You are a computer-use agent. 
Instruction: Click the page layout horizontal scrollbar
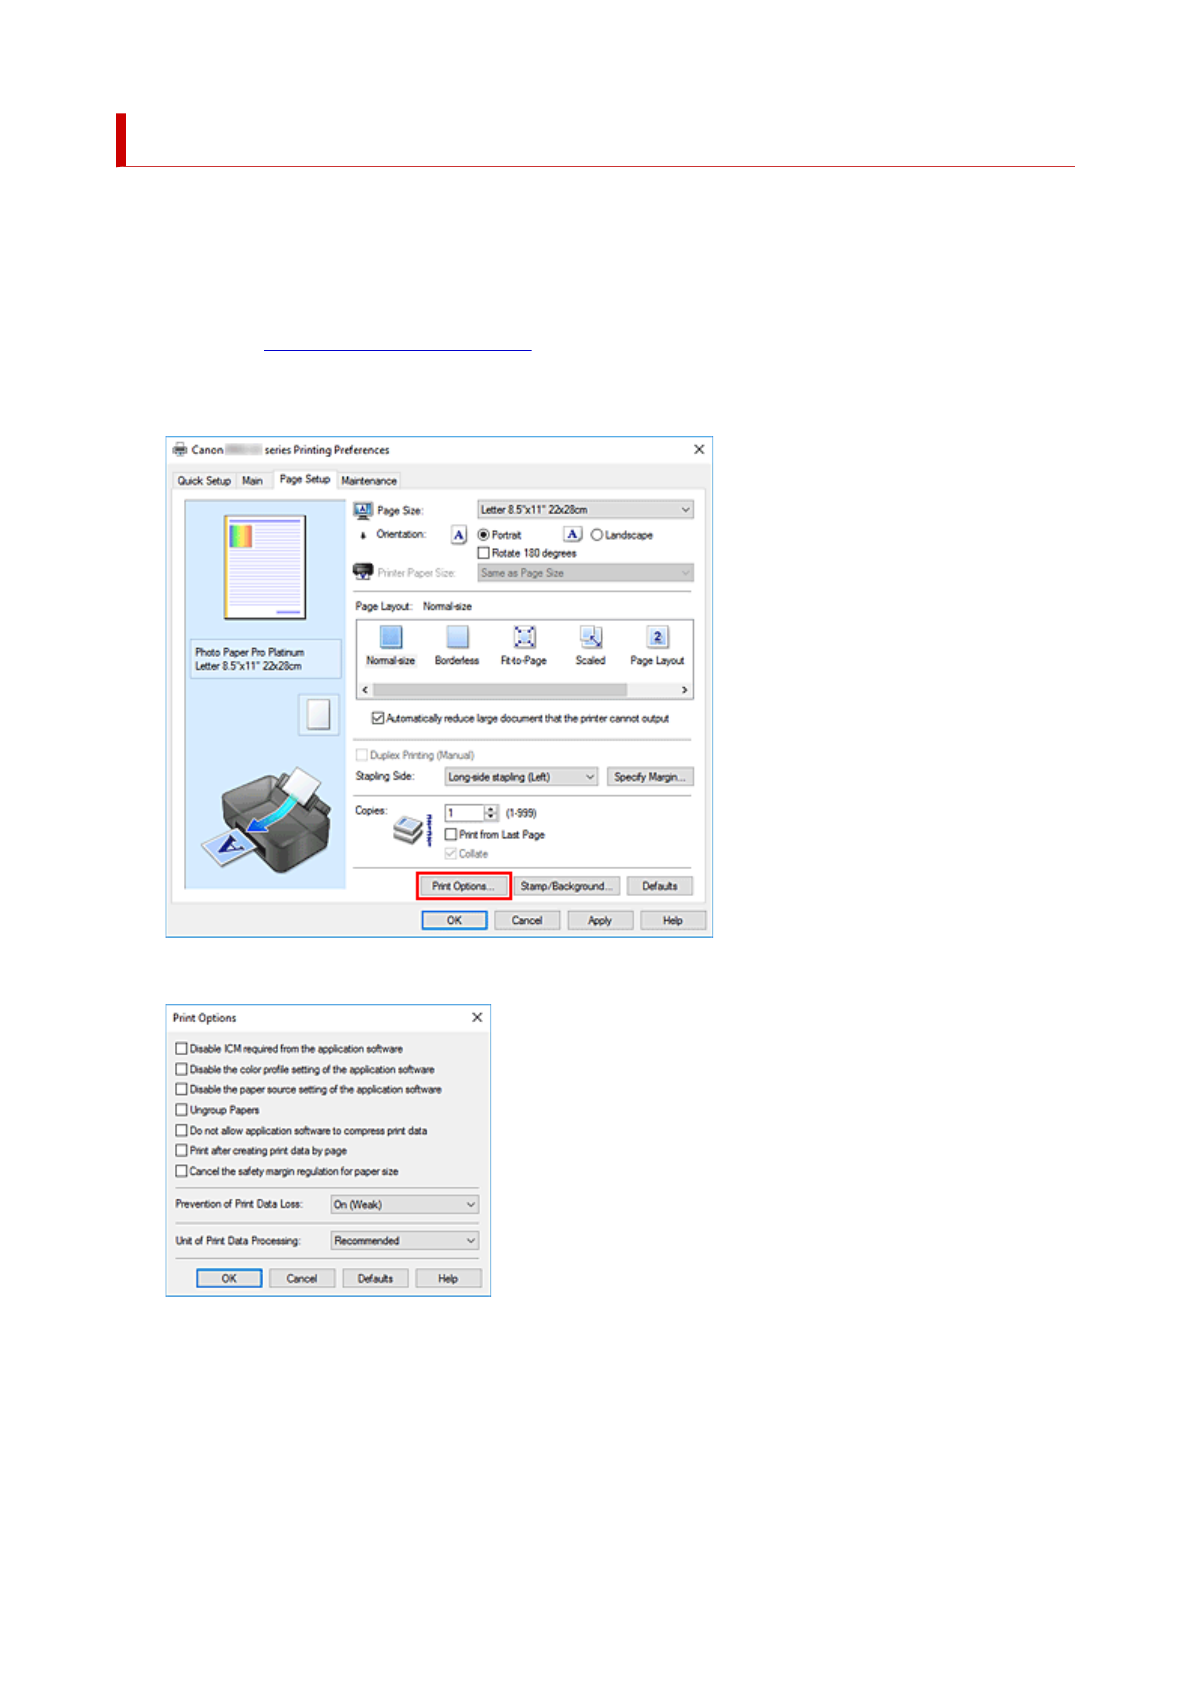click(500, 690)
